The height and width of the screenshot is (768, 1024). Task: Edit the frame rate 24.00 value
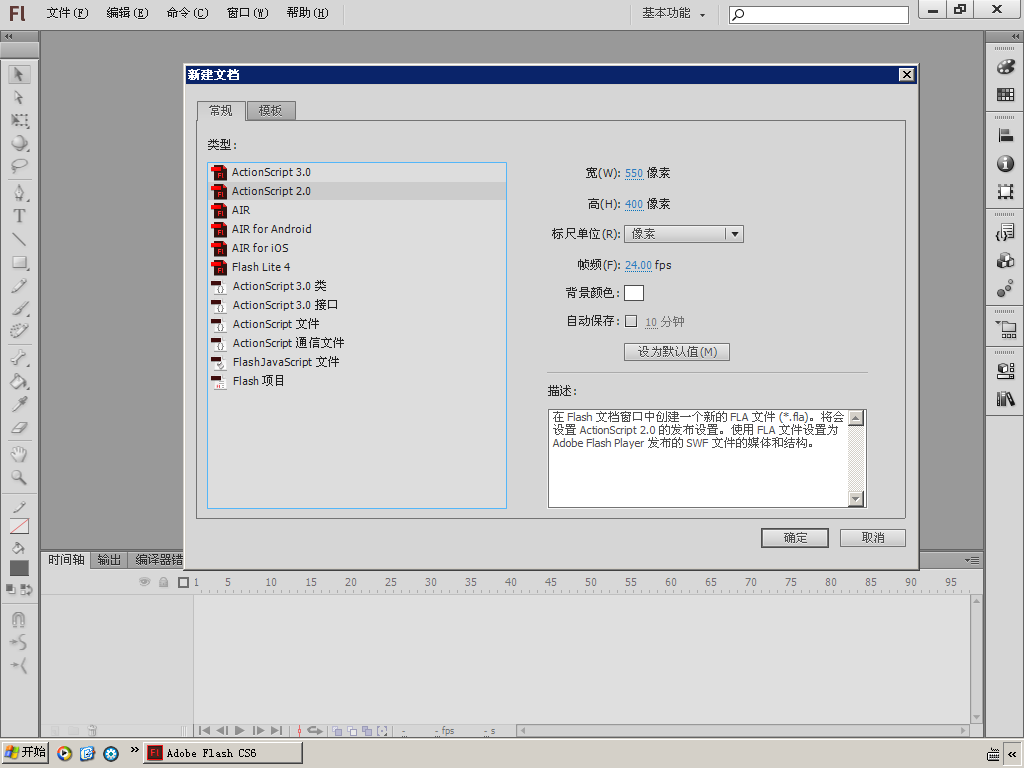(638, 265)
